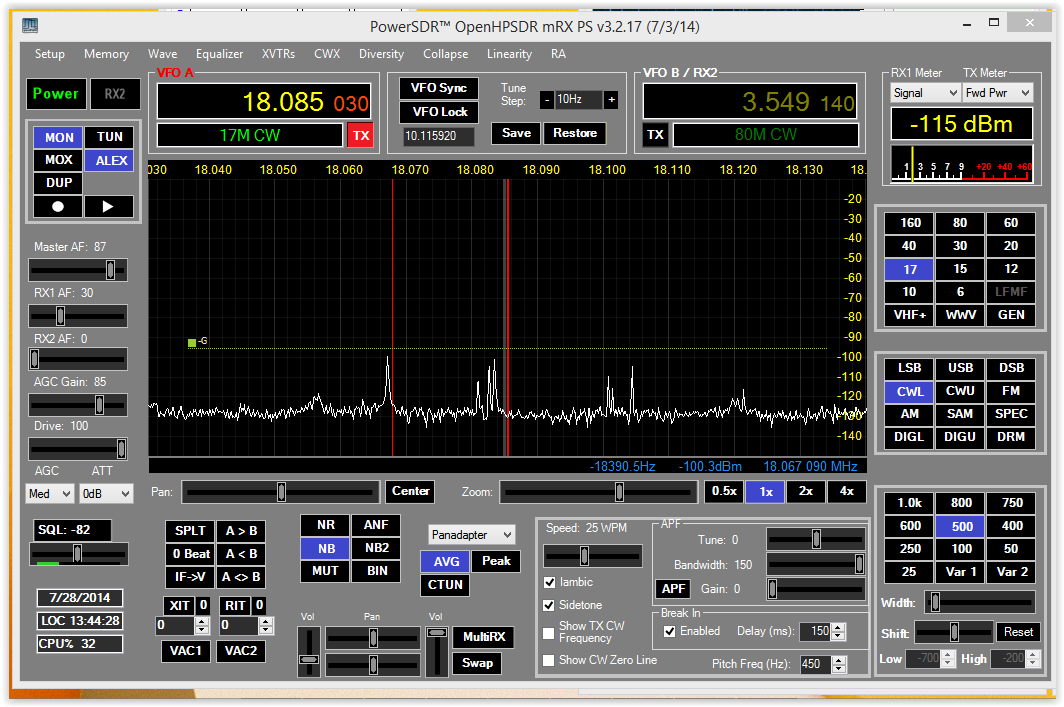
Task: Click the SPLT split button
Action: tap(190, 531)
